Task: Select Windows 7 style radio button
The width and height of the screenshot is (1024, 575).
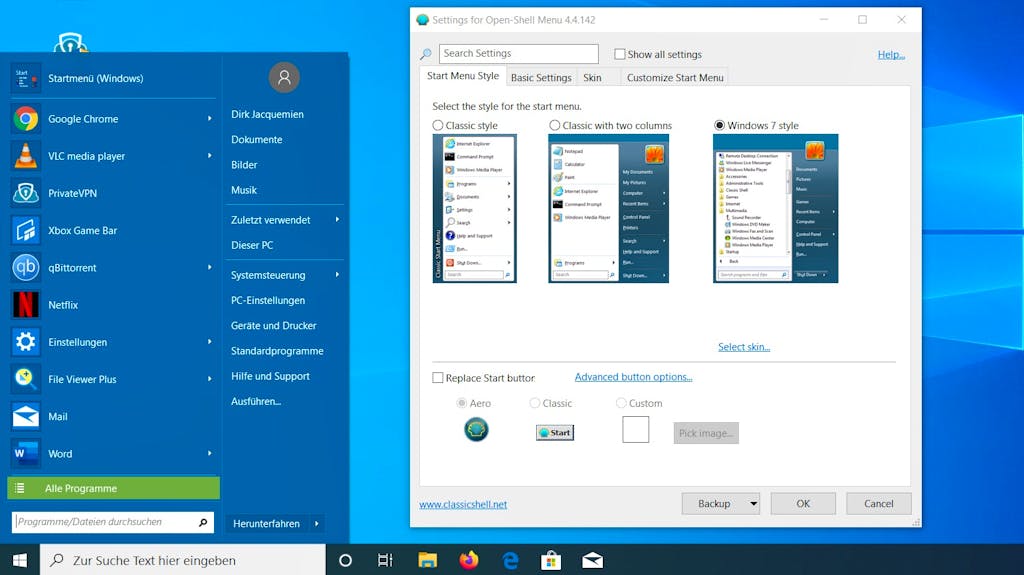Action: [x=720, y=125]
